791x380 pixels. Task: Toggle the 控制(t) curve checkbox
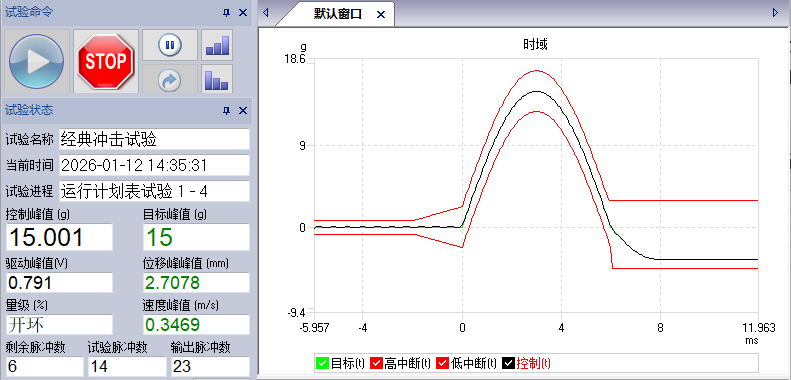509,363
